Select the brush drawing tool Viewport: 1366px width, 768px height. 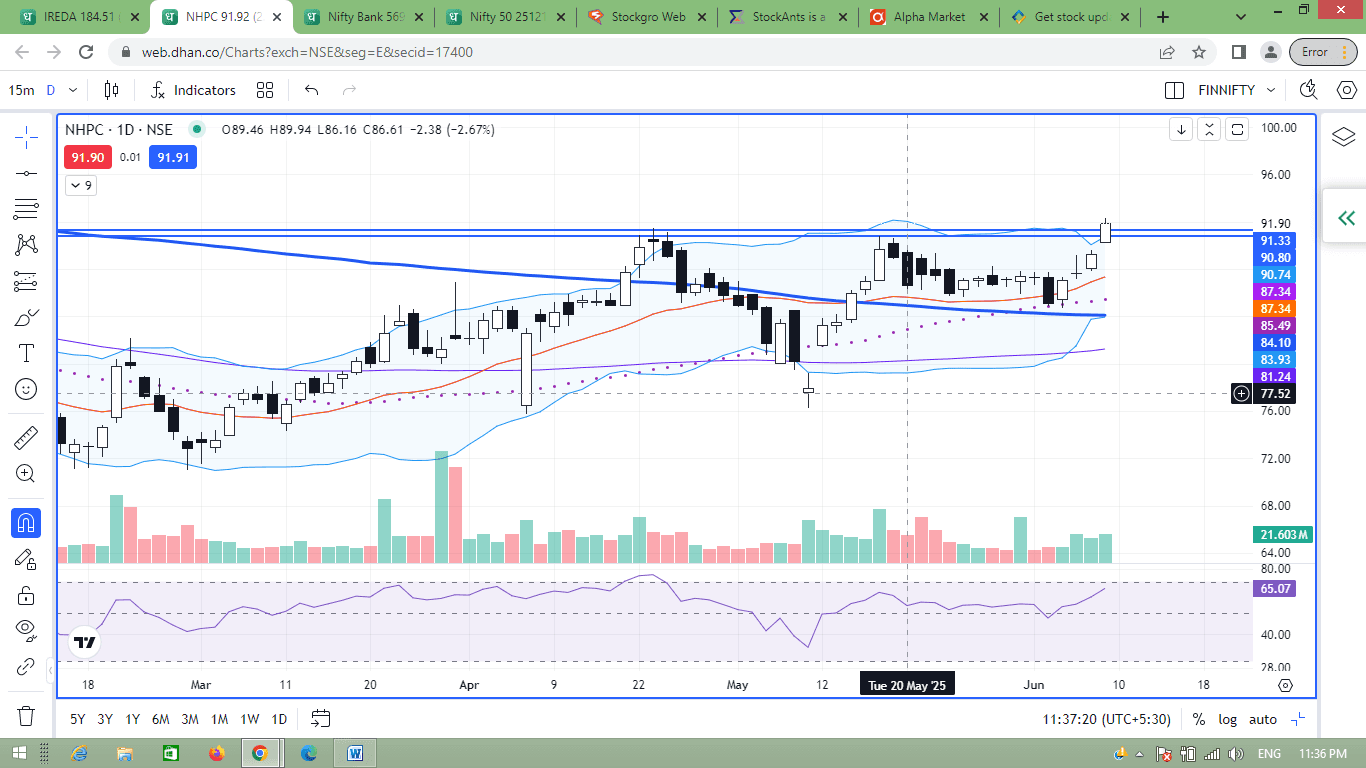(26, 318)
